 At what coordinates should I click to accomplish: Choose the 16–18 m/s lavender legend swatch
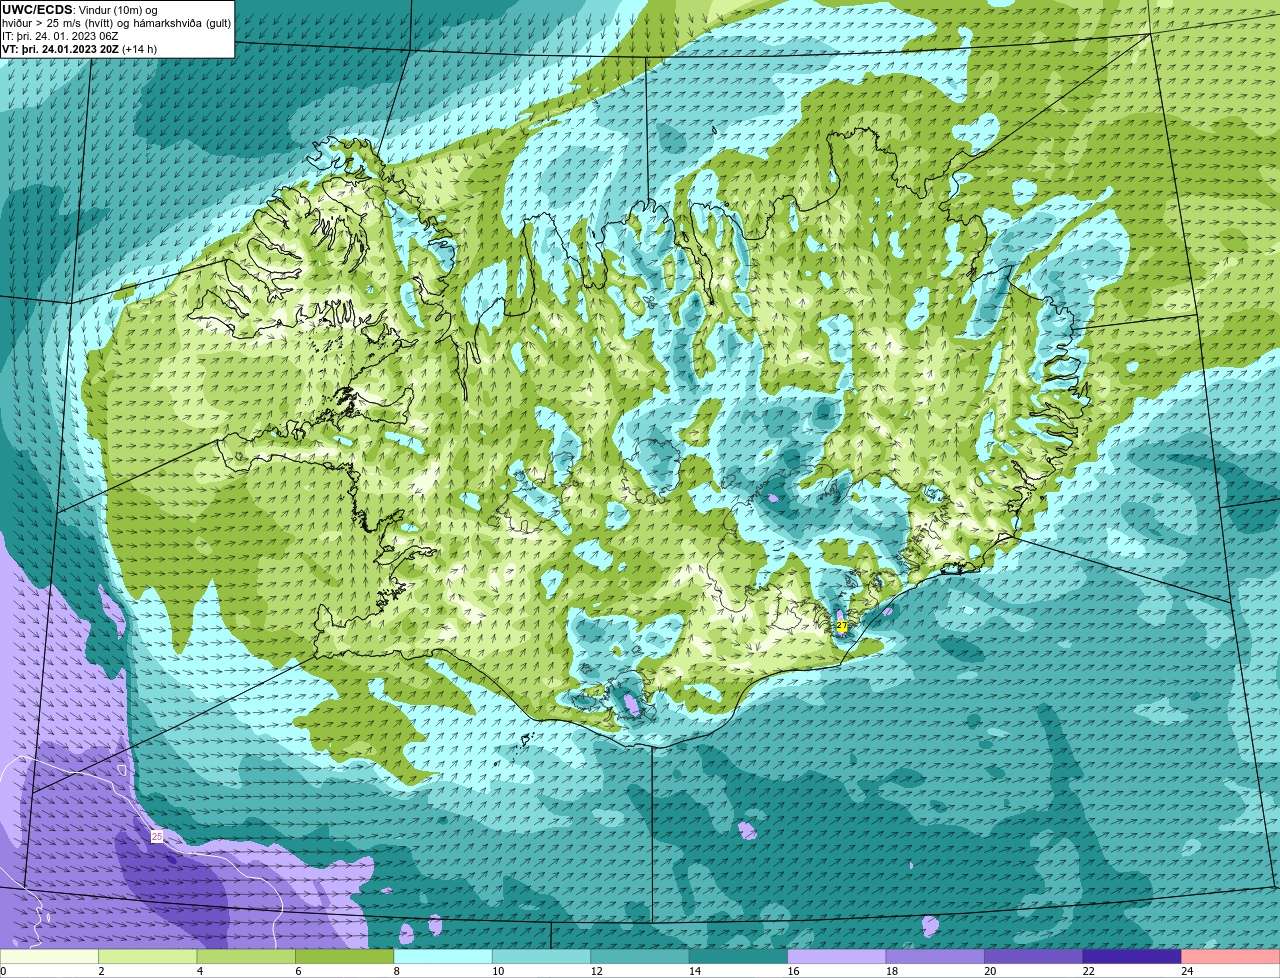(837, 956)
